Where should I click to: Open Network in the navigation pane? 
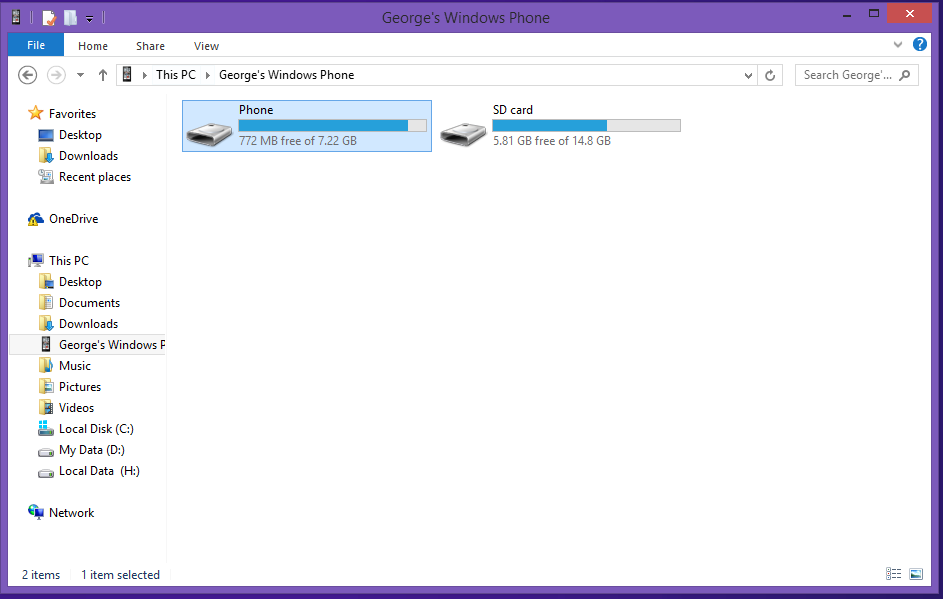[72, 513]
